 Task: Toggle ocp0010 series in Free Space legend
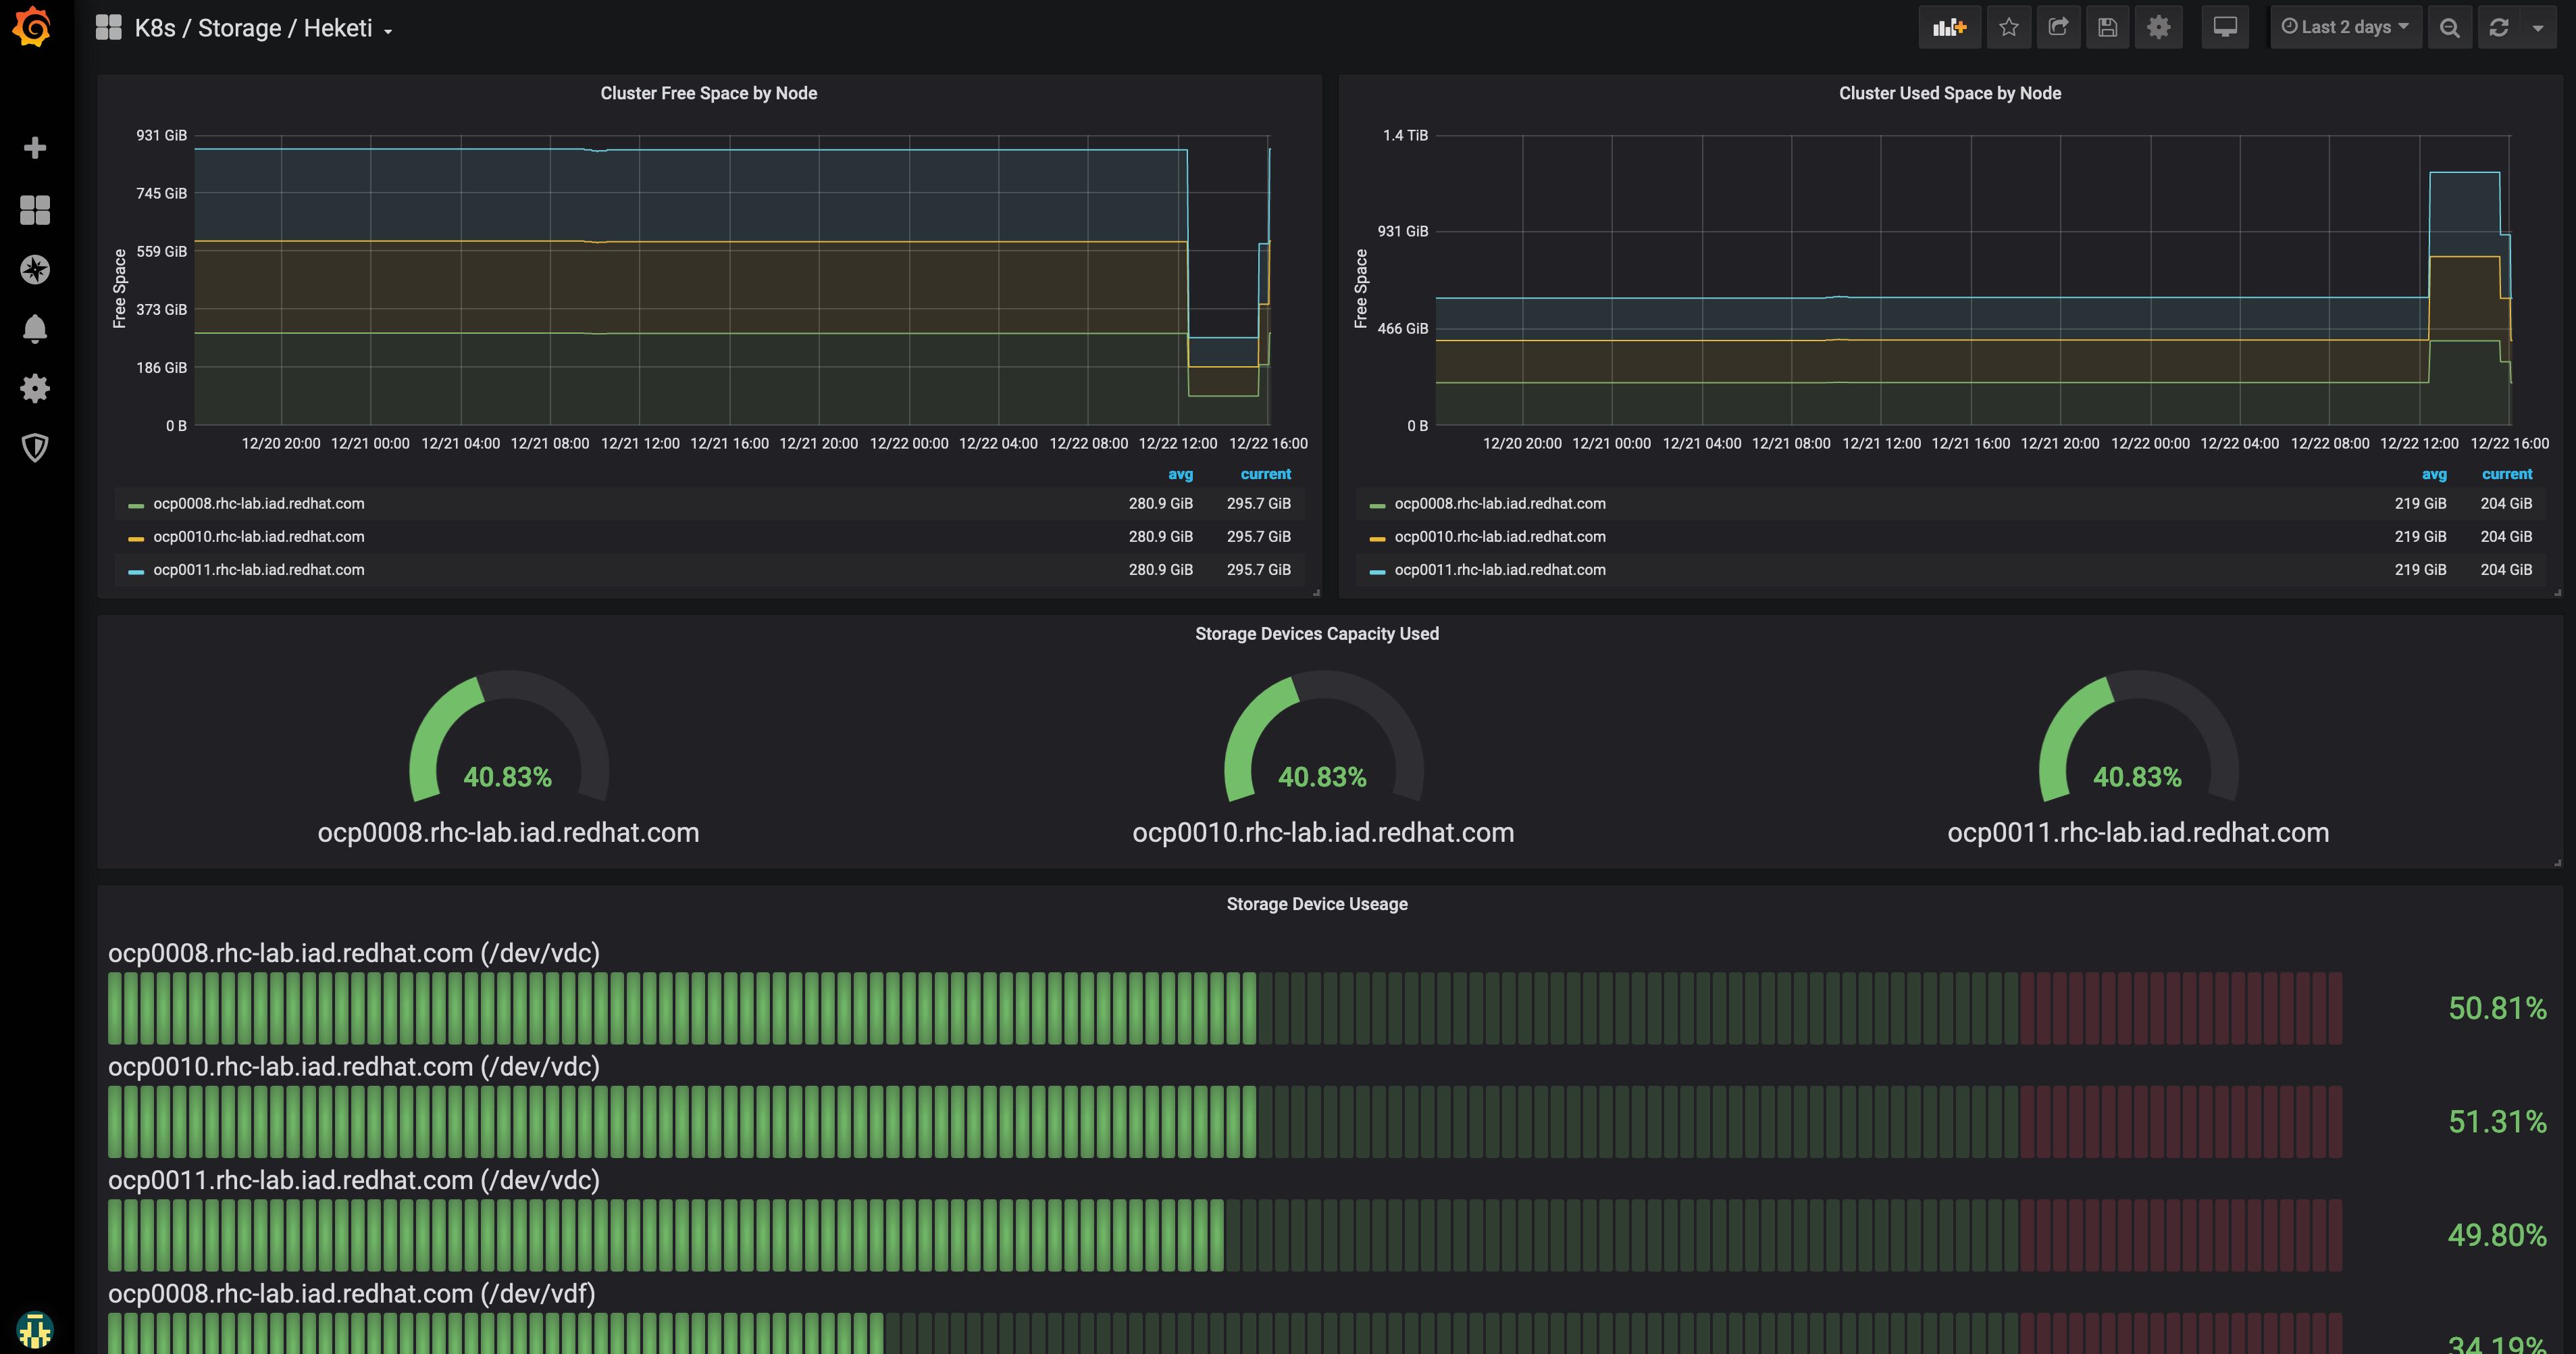click(258, 537)
